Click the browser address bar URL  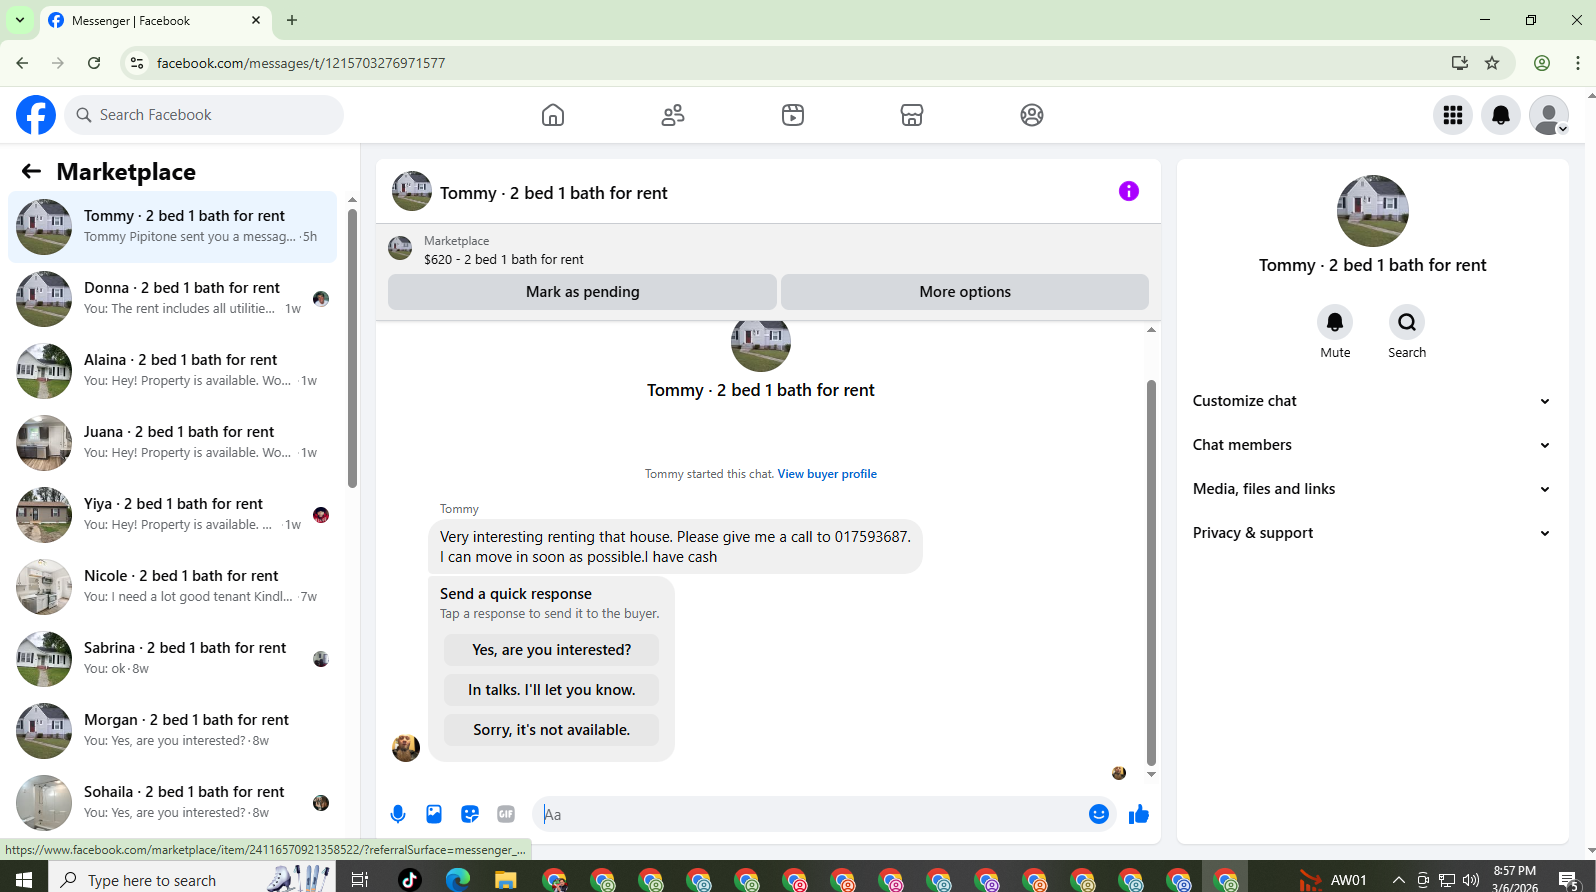[301, 63]
